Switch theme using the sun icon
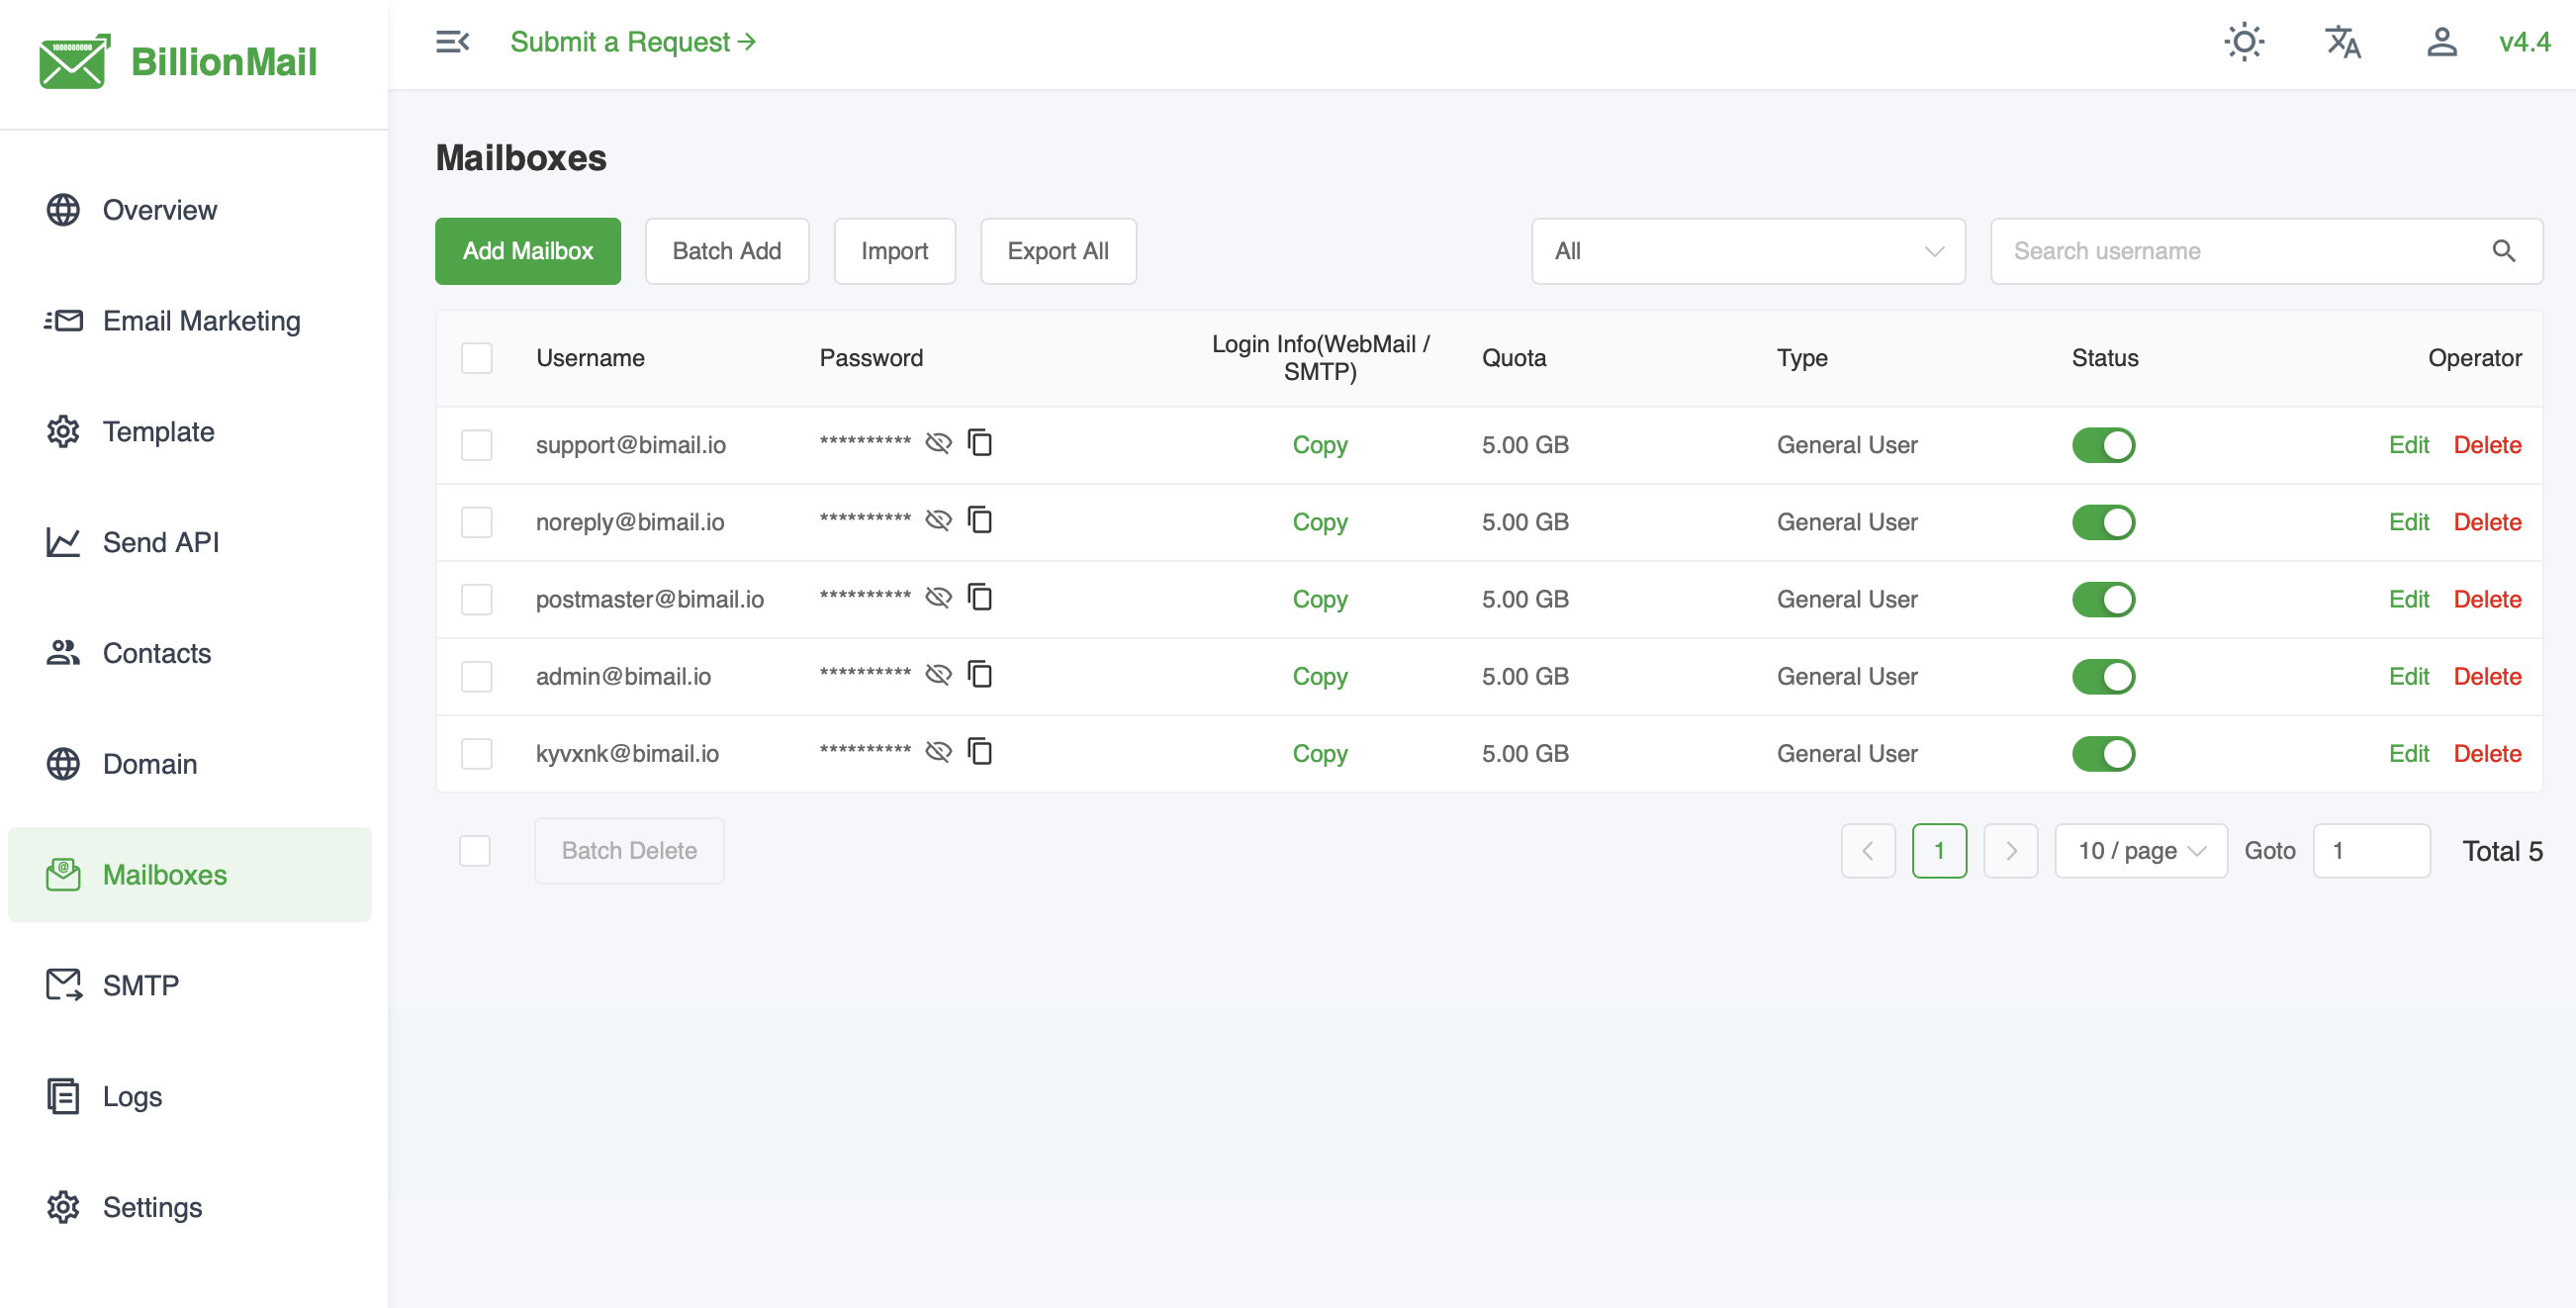Screen dimensions: 2576x1308 click(x=2243, y=42)
